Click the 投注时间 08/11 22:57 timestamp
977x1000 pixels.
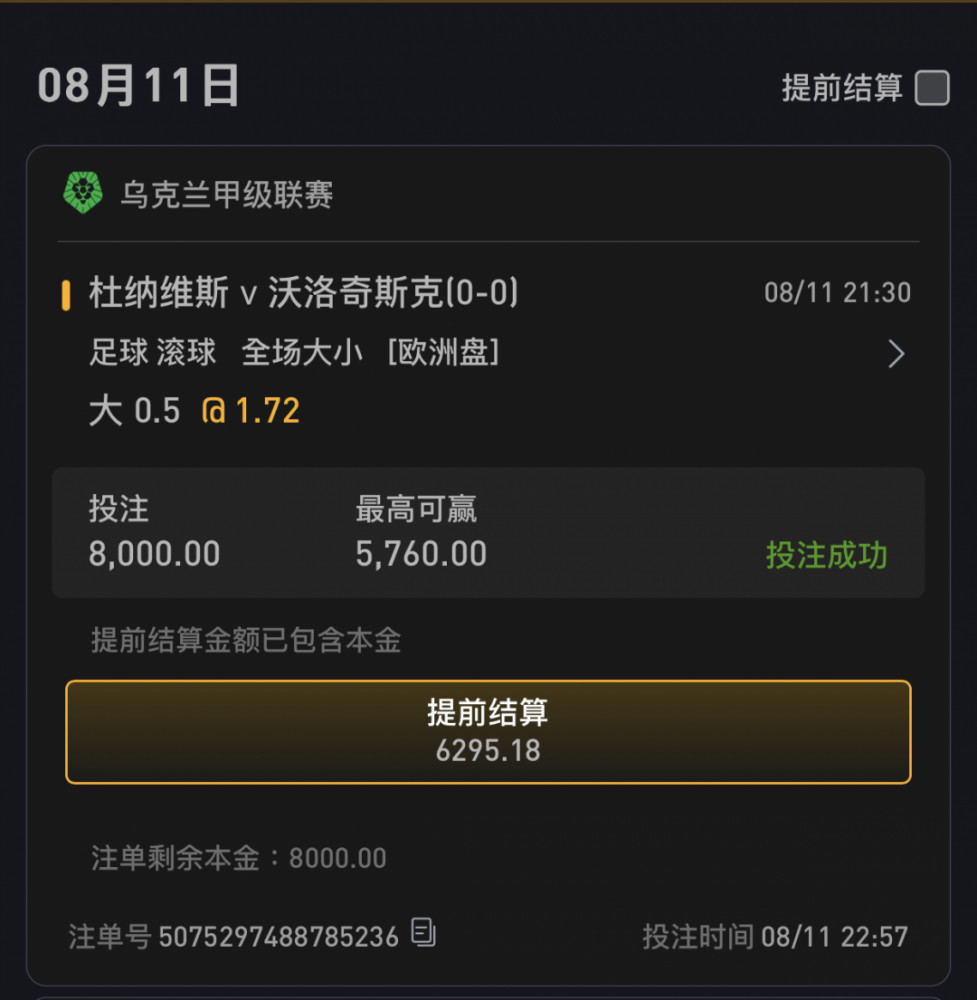(x=775, y=937)
